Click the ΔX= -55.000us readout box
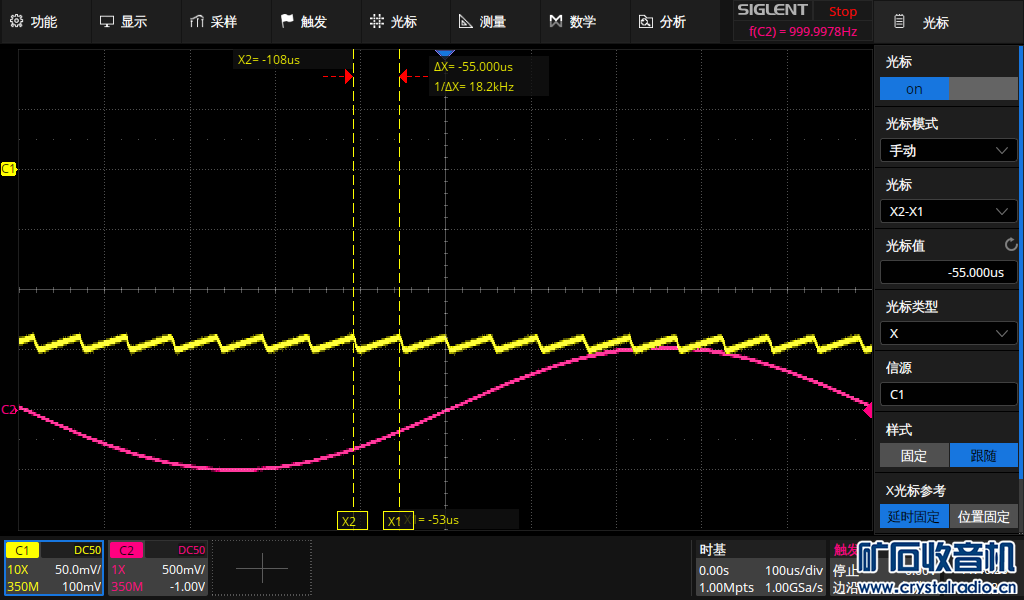Screen dimensions: 1024x600 [473, 67]
